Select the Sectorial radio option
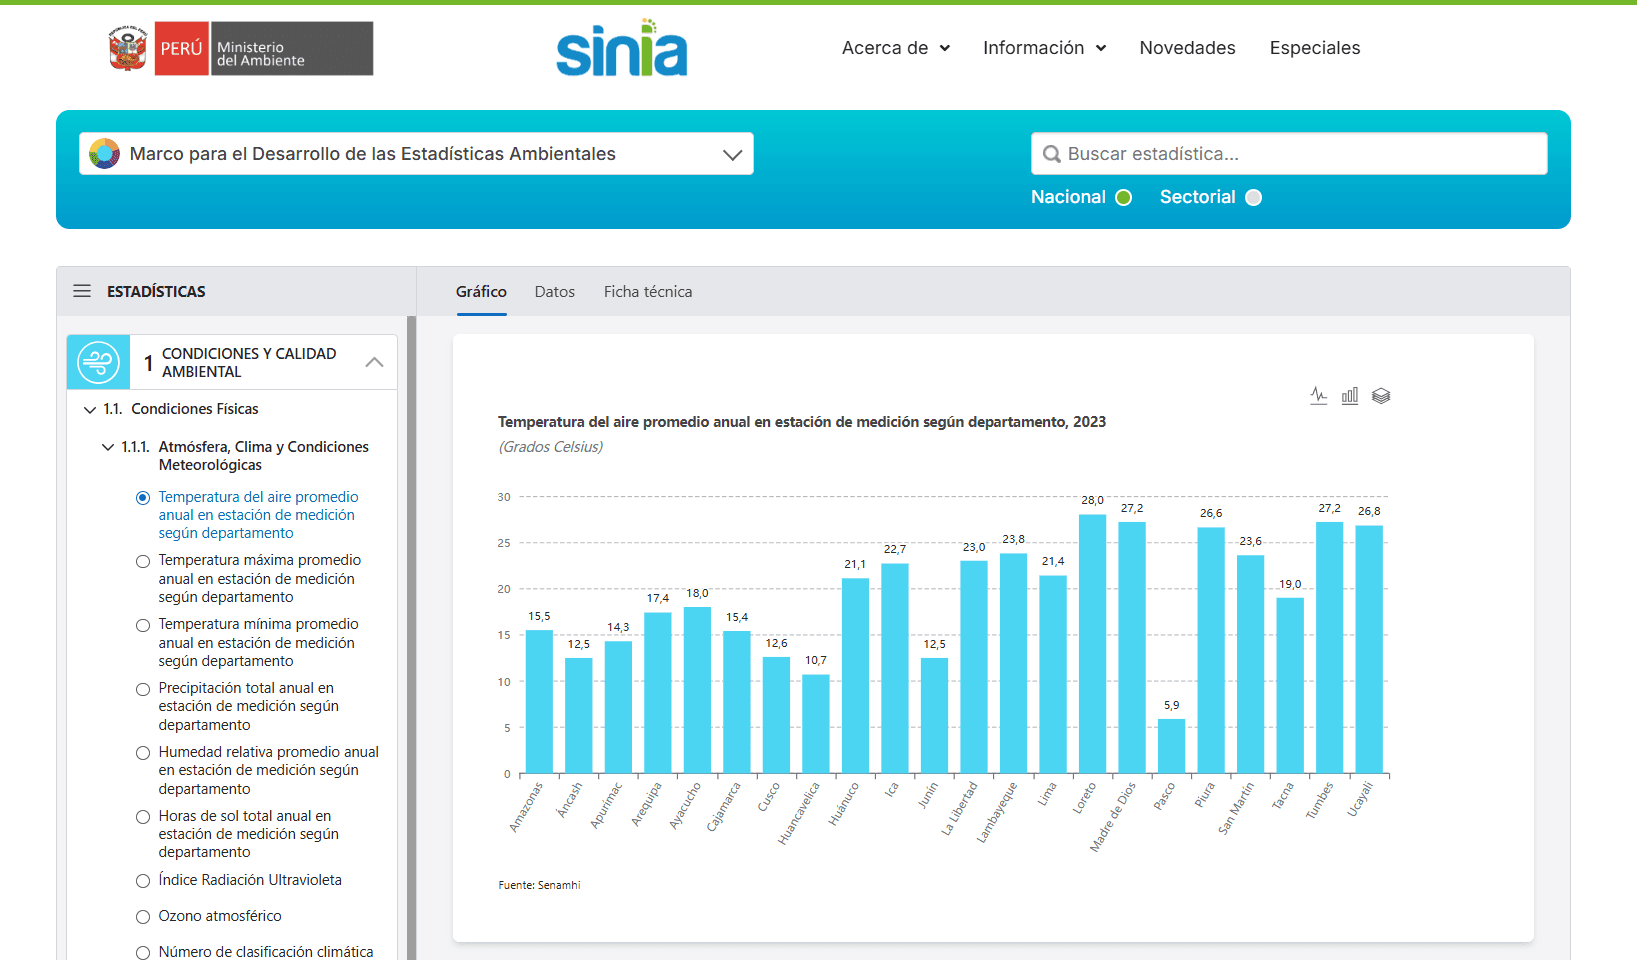The image size is (1637, 960). 1253,198
